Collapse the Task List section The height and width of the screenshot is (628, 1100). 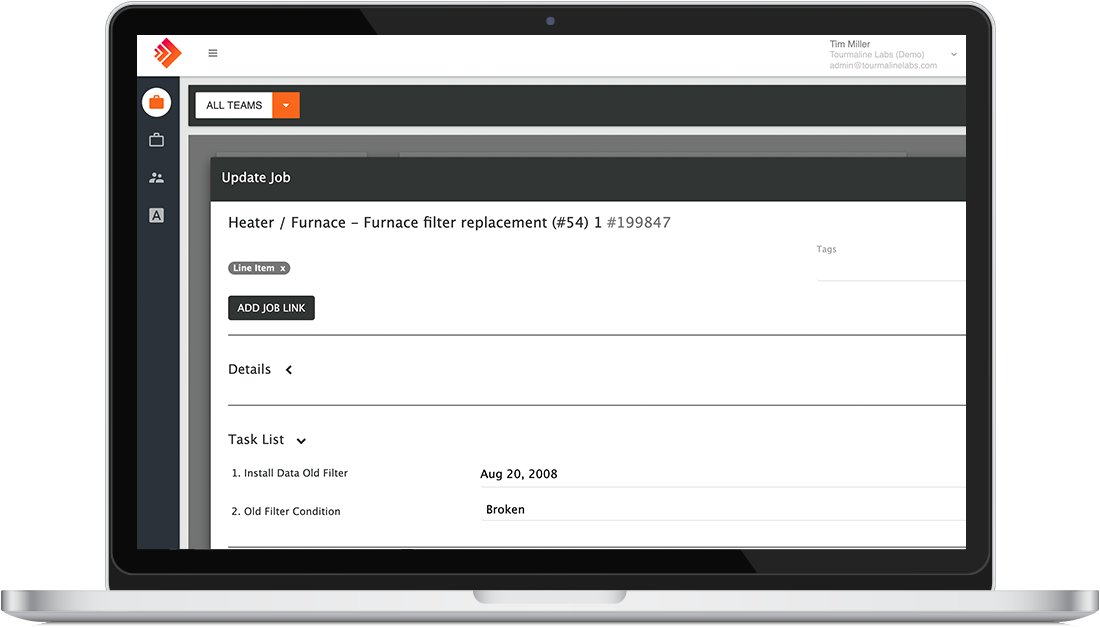pyautogui.click(x=301, y=440)
